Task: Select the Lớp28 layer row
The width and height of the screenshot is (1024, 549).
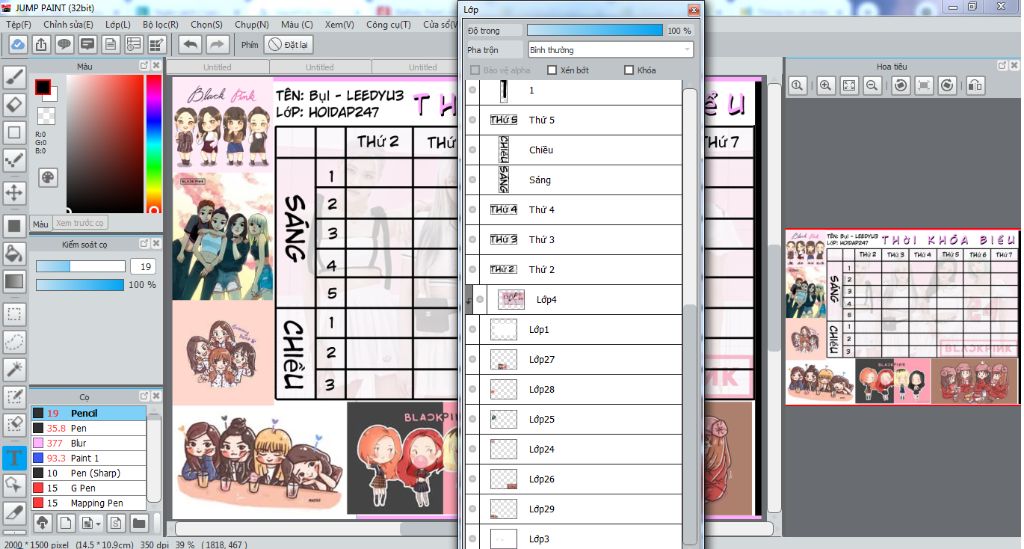Action: click(573, 389)
